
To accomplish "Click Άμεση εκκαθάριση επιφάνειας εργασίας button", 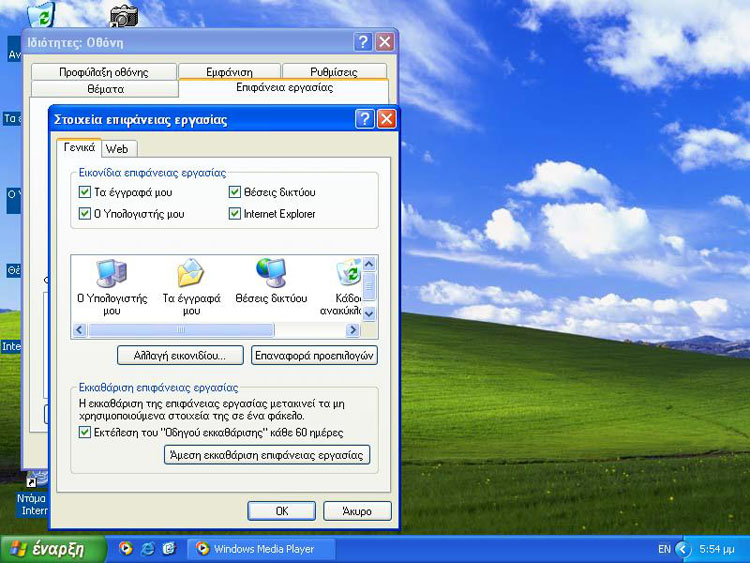I will point(267,454).
